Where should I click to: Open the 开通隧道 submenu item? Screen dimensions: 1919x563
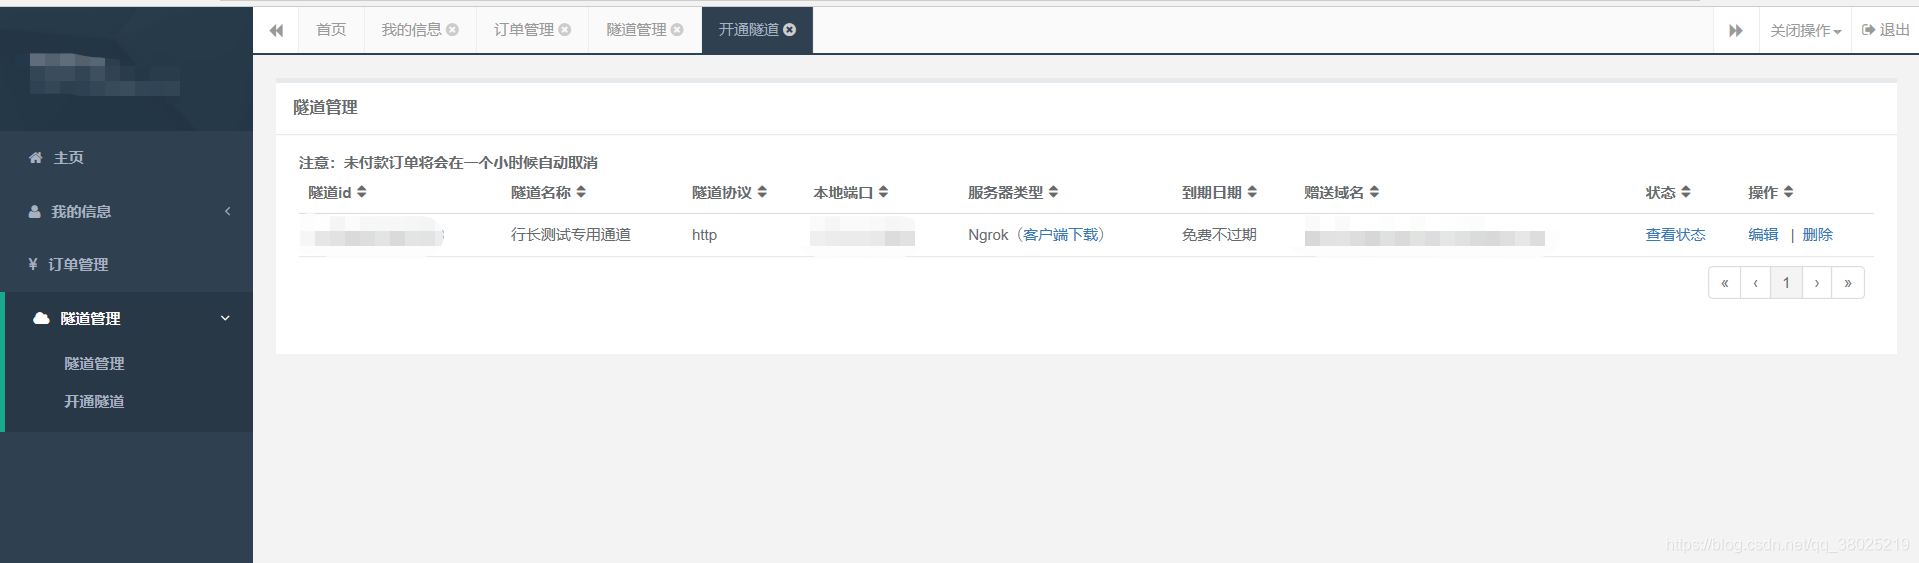click(x=94, y=402)
